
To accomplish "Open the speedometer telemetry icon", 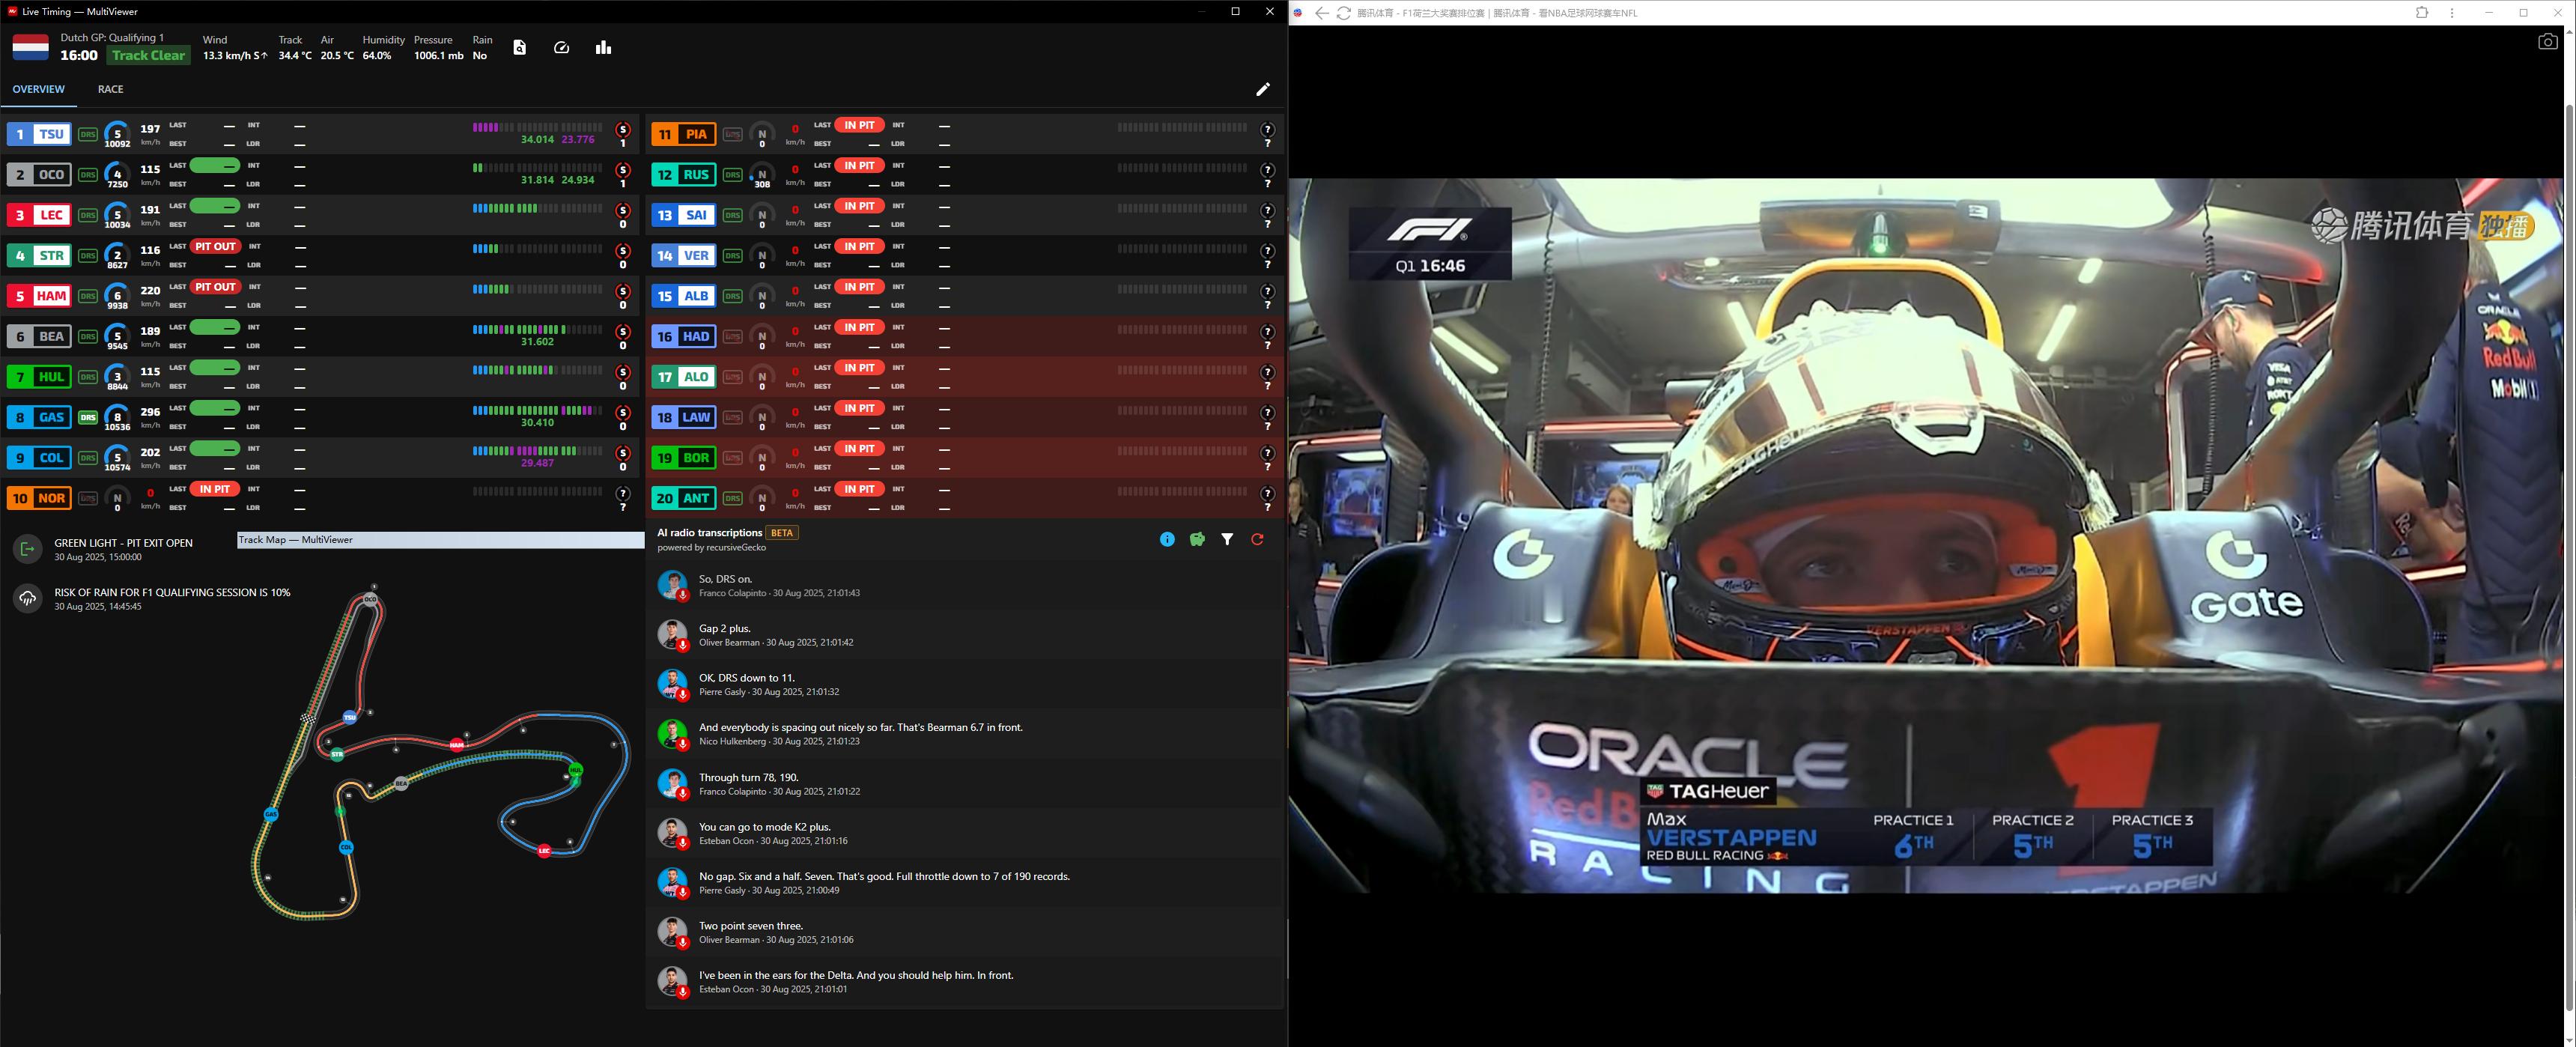I will [x=561, y=47].
